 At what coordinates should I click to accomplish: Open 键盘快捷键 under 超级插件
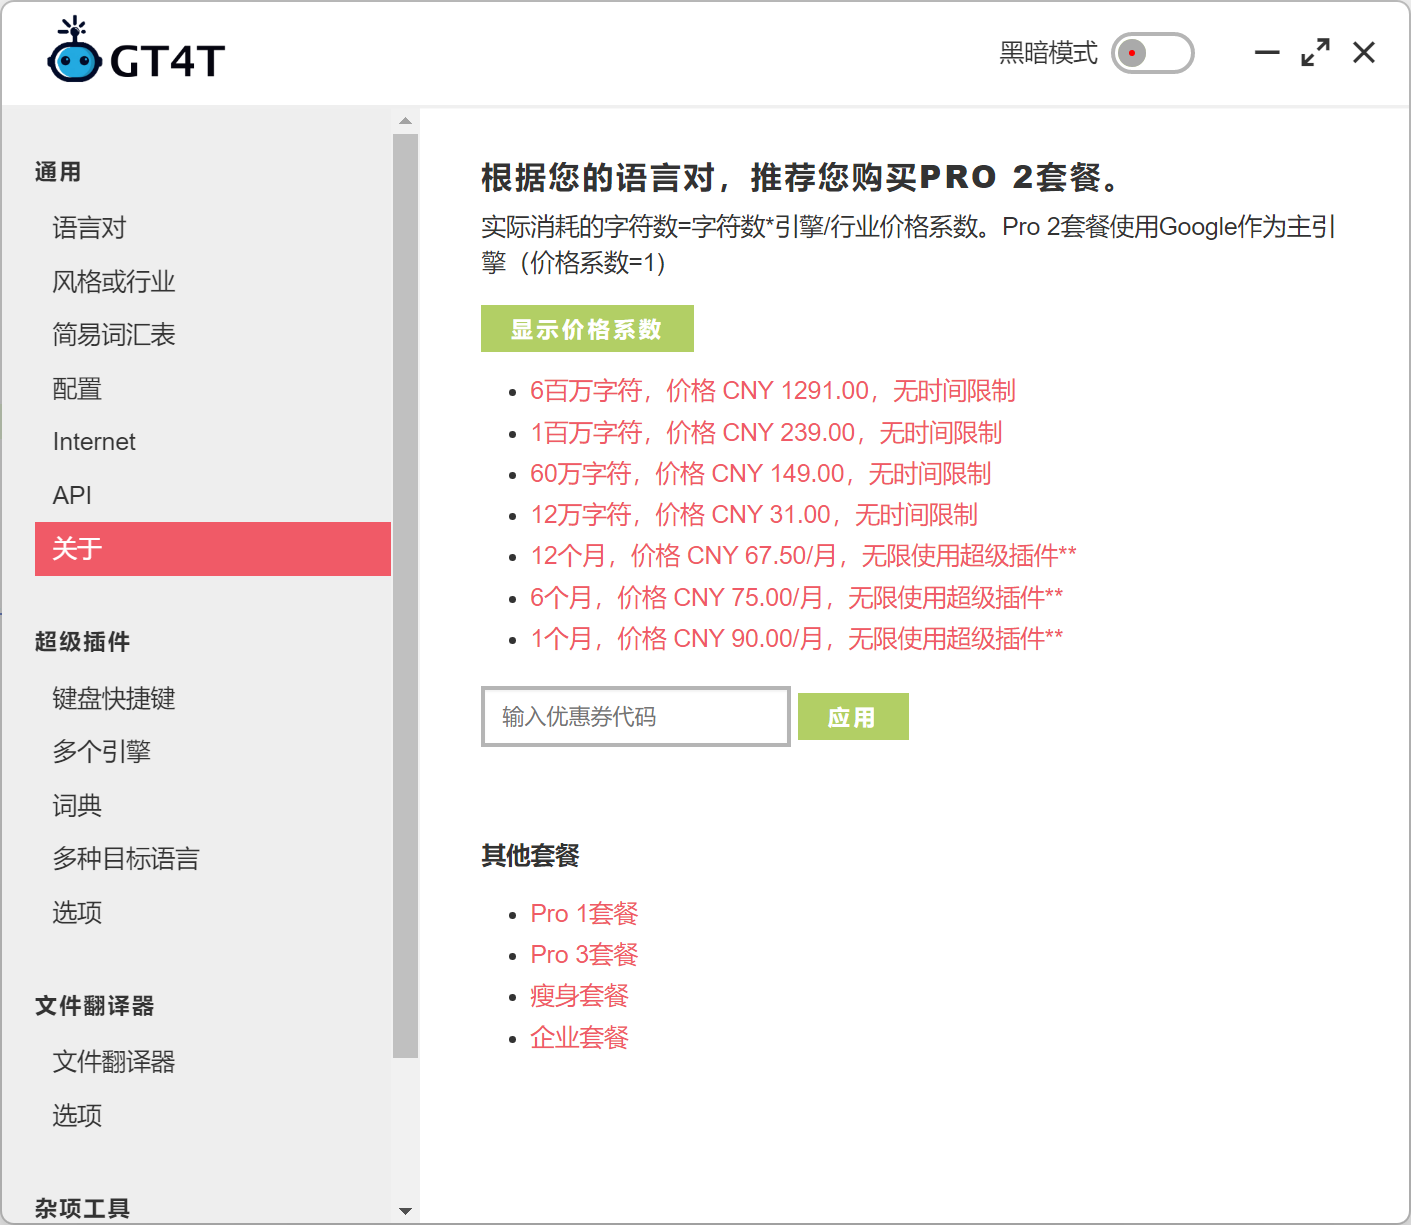coord(114,698)
